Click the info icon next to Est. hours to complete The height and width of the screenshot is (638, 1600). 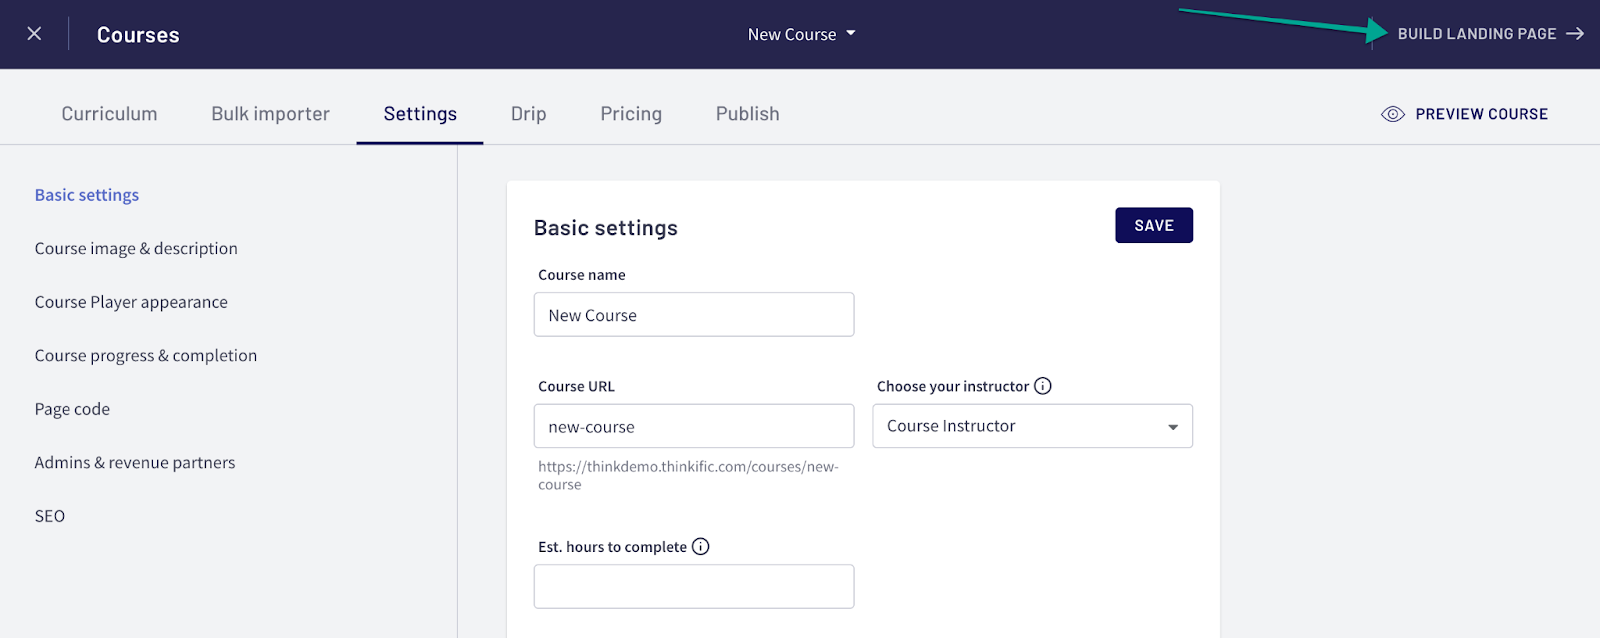701,546
